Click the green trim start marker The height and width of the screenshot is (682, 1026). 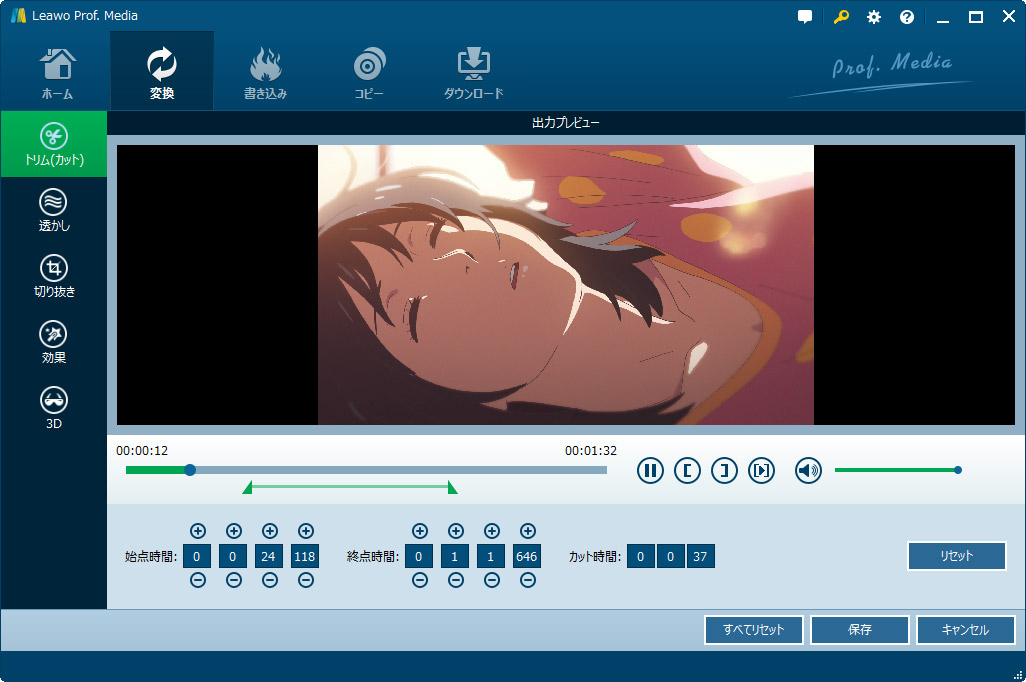tap(247, 488)
